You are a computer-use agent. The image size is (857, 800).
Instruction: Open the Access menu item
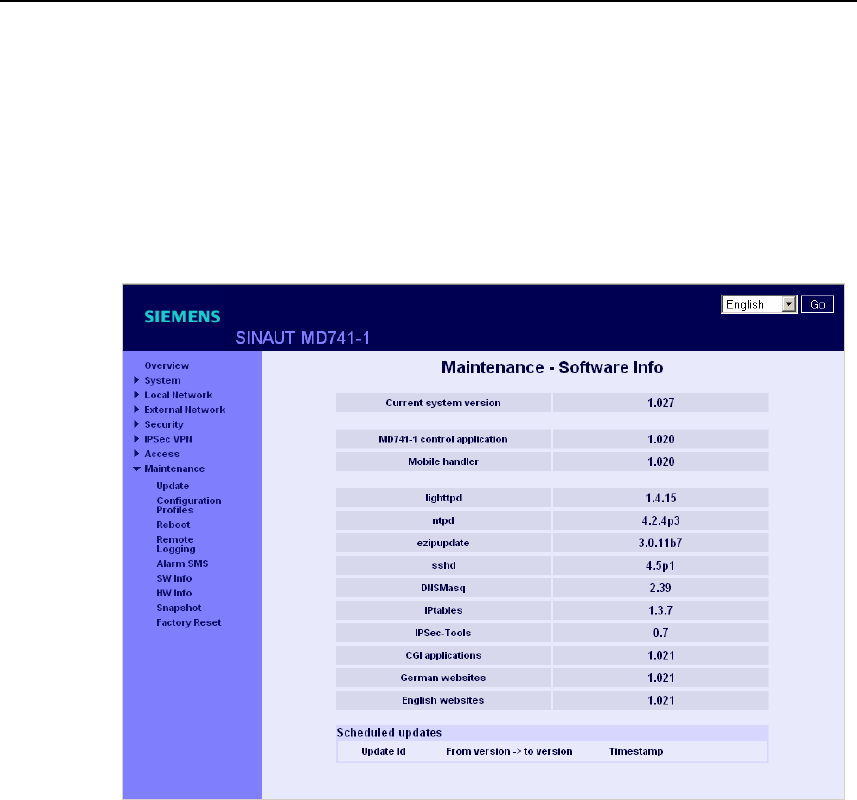click(162, 454)
